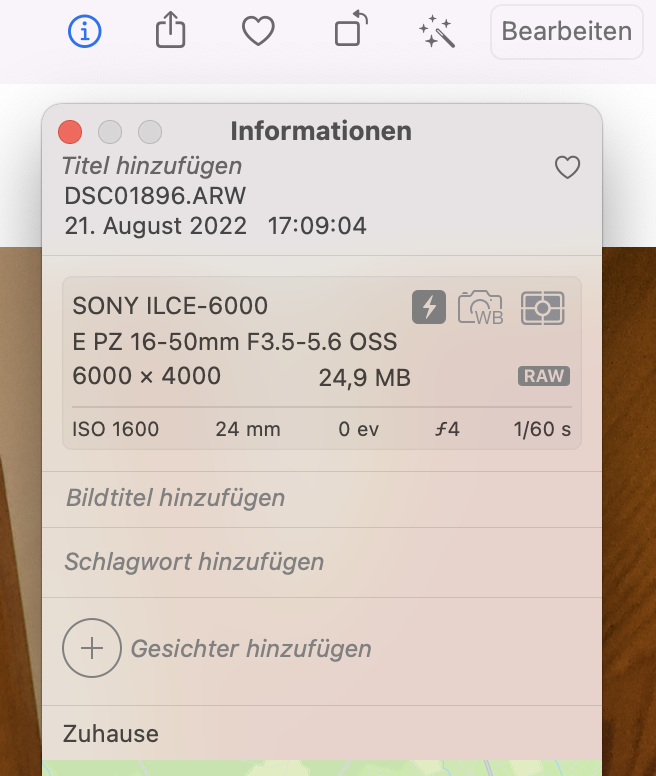
Task: Click the white balance camera icon
Action: point(481,307)
